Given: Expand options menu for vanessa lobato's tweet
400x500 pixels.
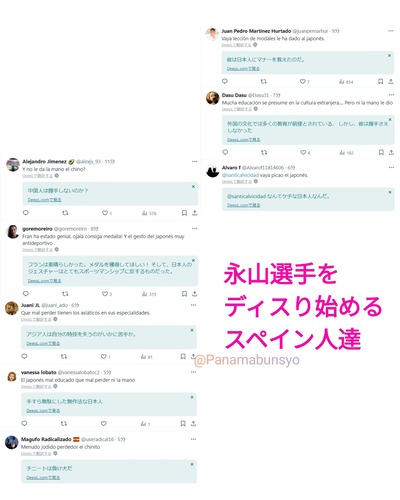Looking at the screenshot, I should (193, 372).
